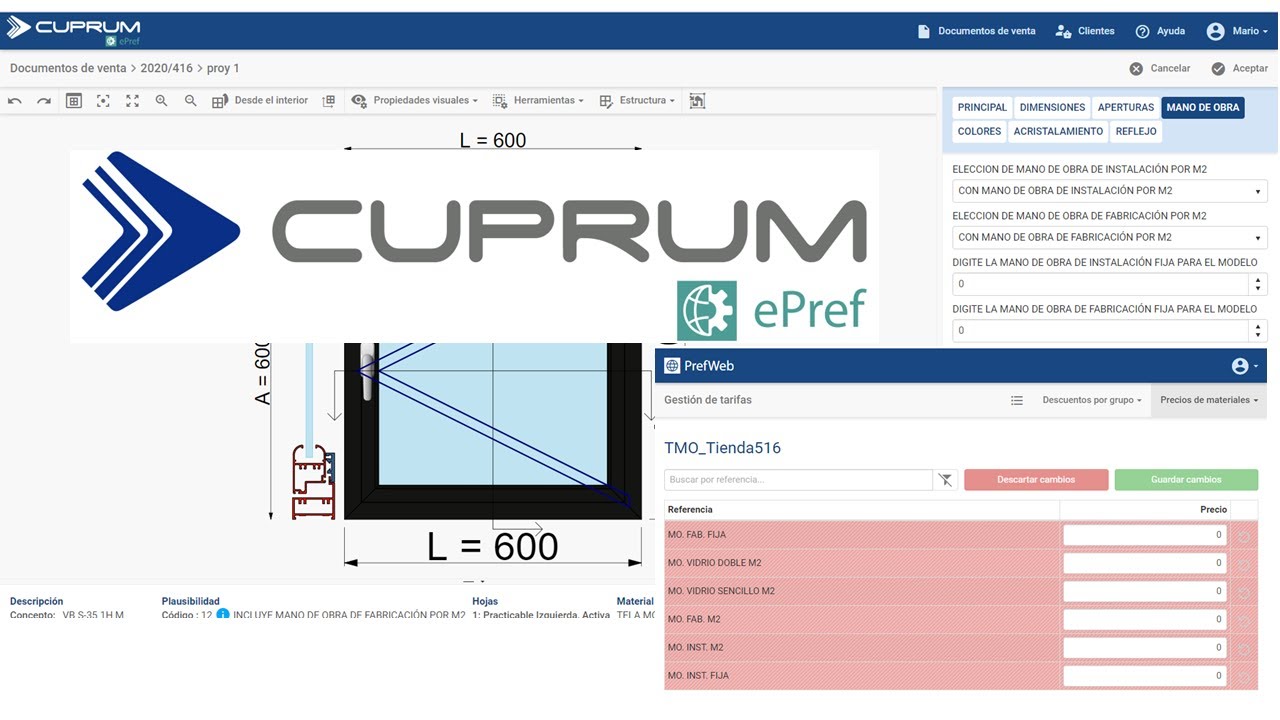
Task: Click the Cancelar button
Action: click(1160, 69)
